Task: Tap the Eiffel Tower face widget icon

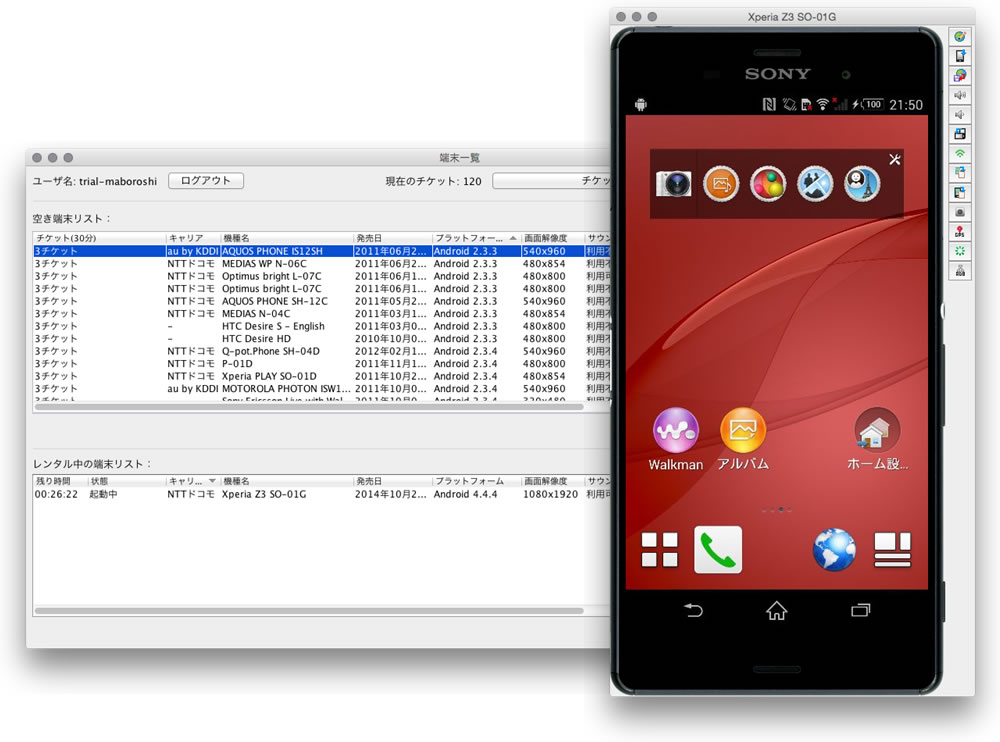Action: pos(862,184)
